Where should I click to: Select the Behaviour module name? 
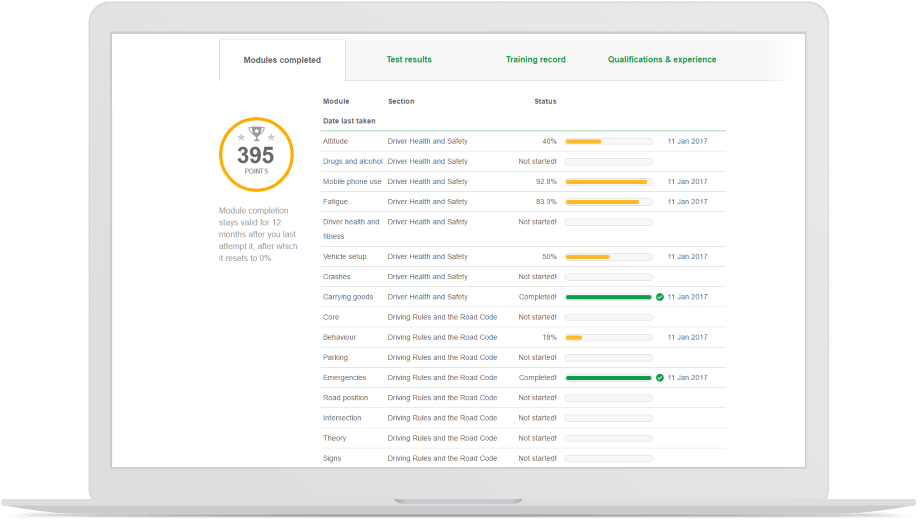pyautogui.click(x=339, y=337)
